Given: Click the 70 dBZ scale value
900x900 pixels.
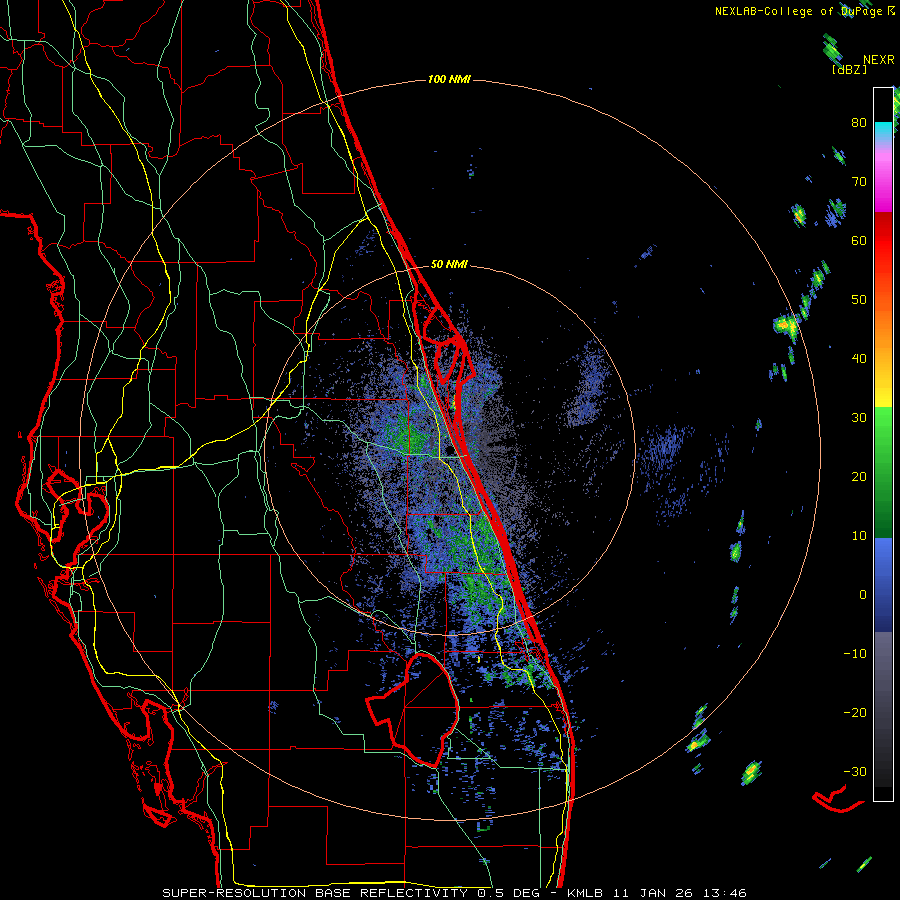Looking at the screenshot, I should point(859,181).
